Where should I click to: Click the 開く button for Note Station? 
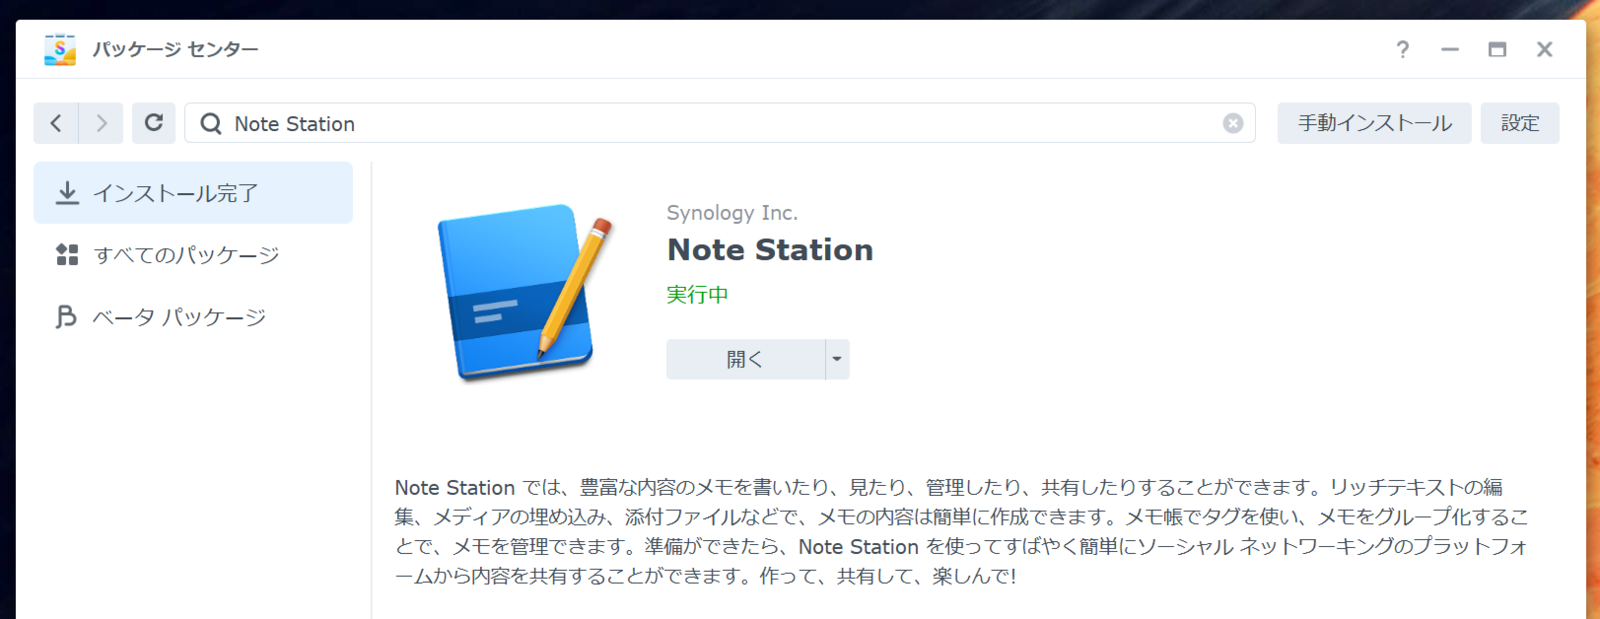tap(745, 359)
